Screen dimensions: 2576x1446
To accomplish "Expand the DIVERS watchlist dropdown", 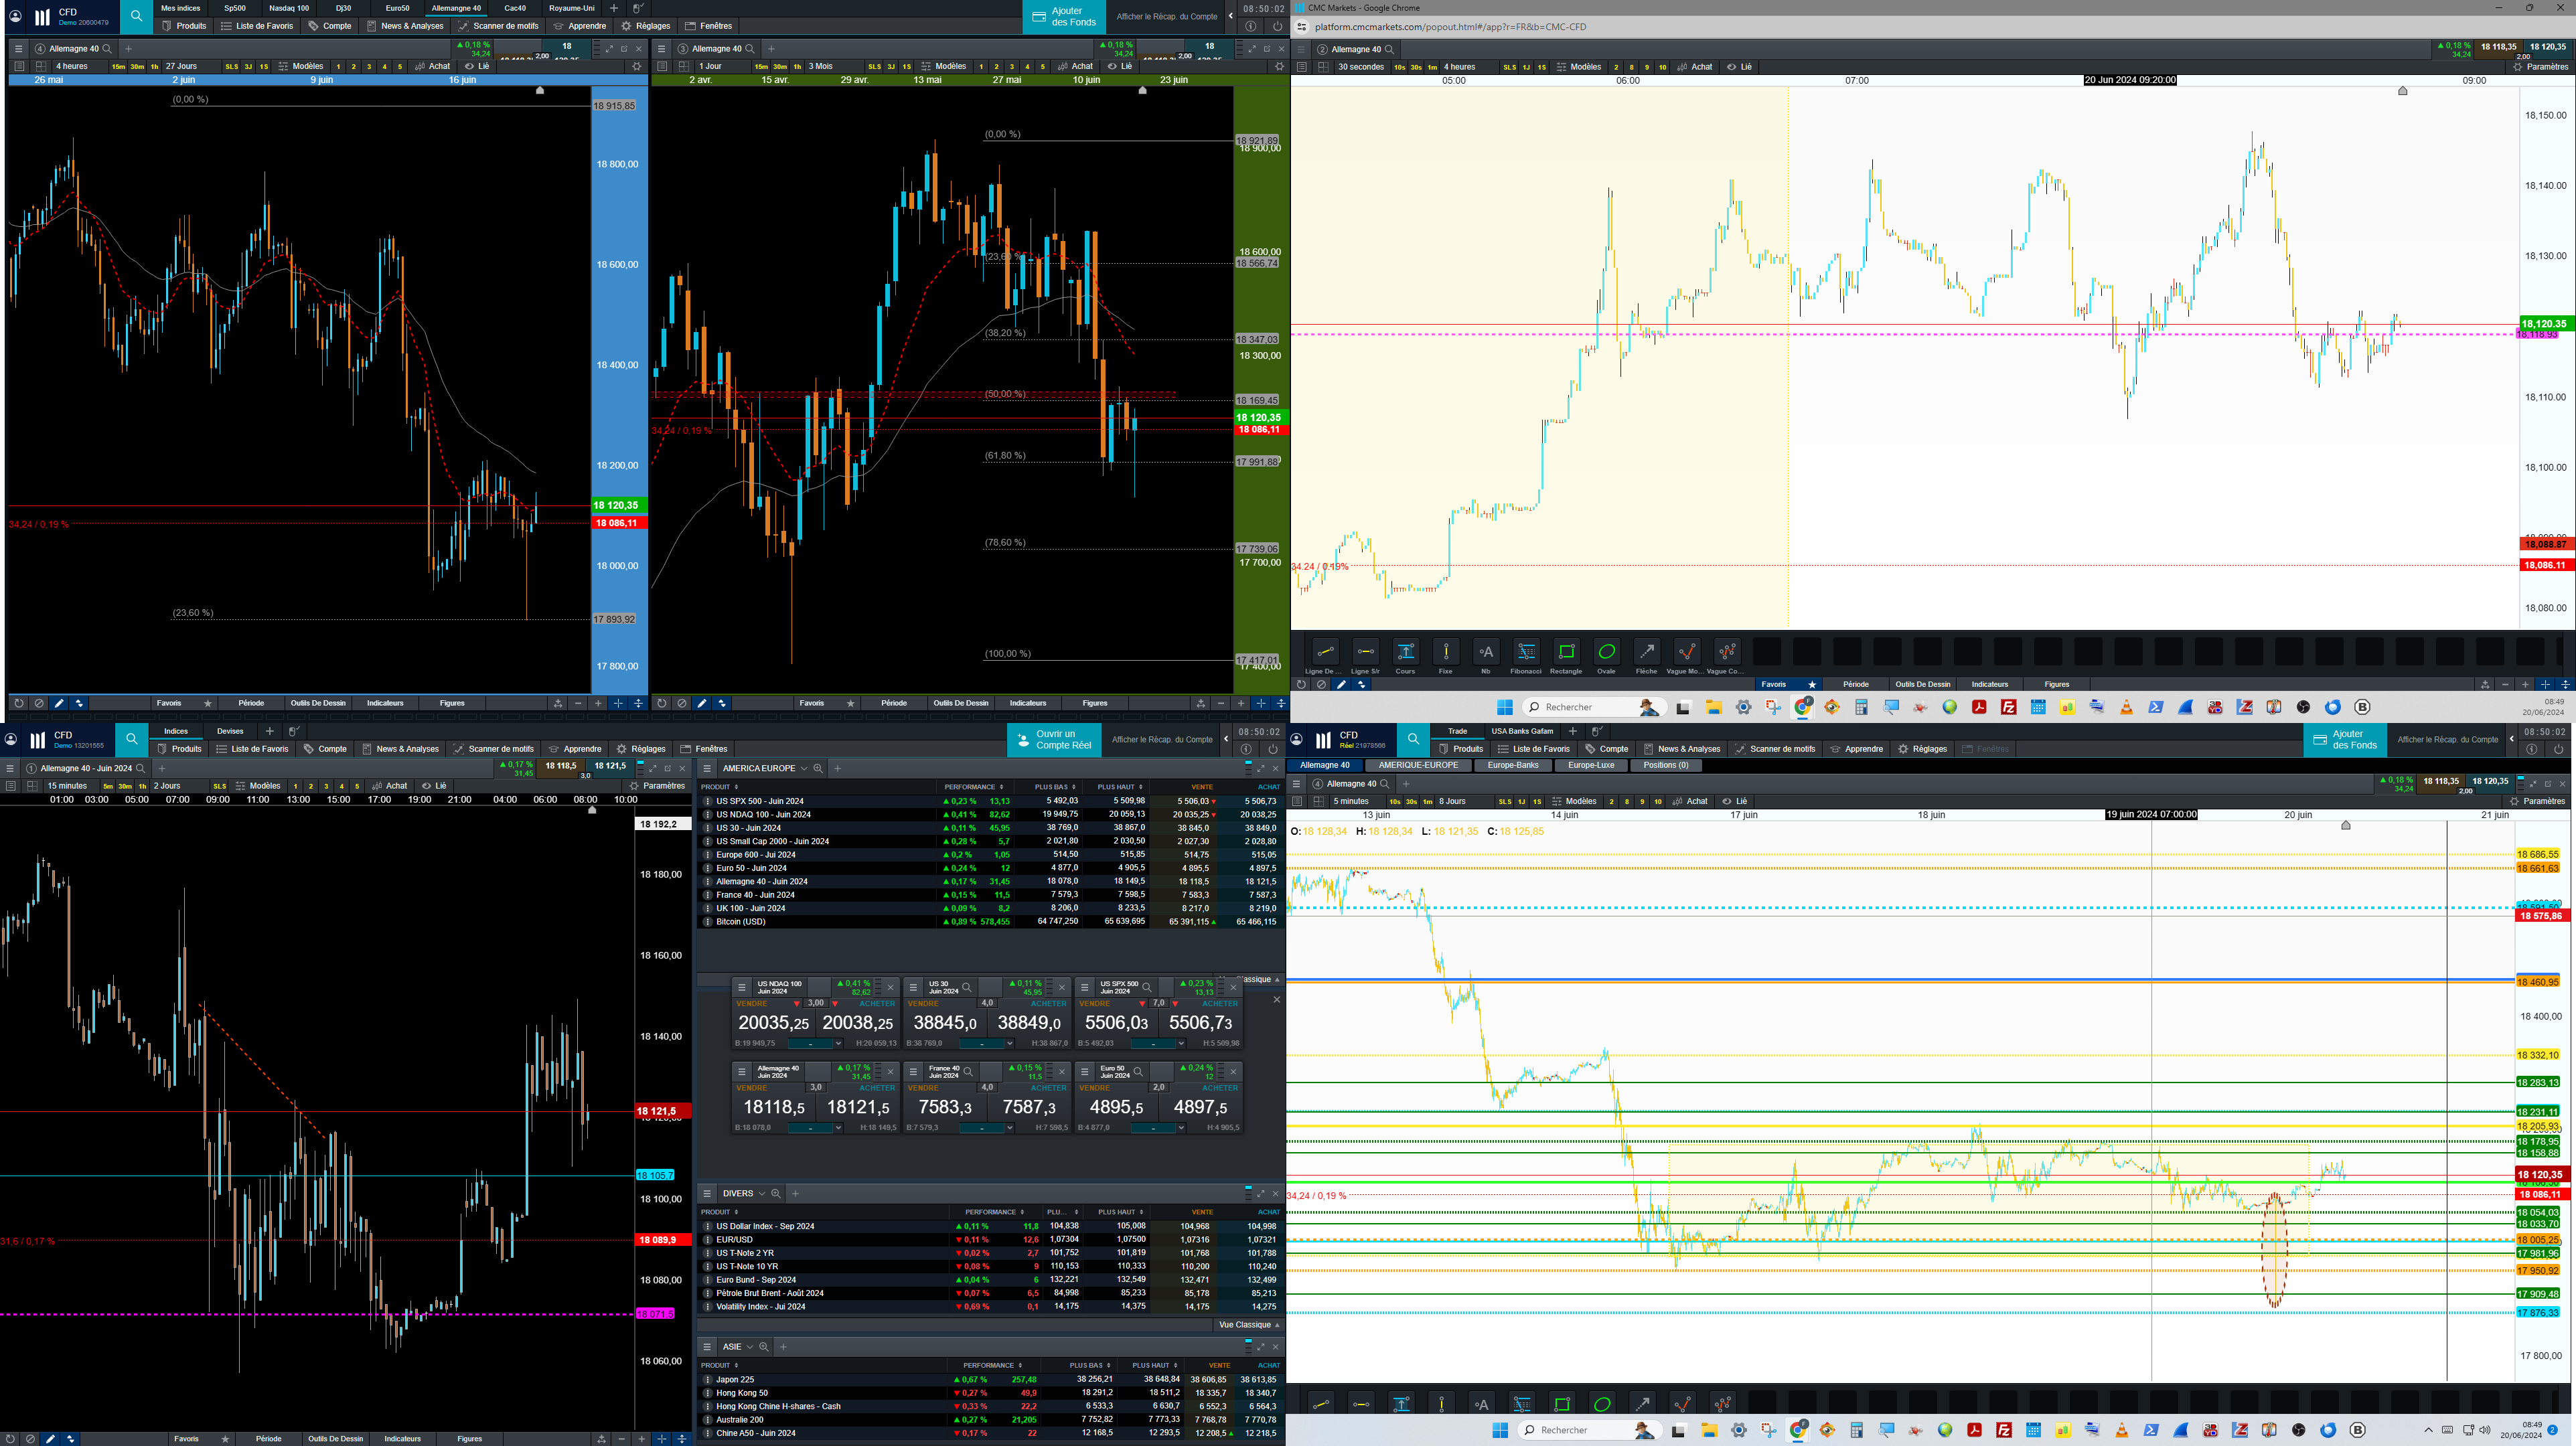I will pyautogui.click(x=761, y=1194).
